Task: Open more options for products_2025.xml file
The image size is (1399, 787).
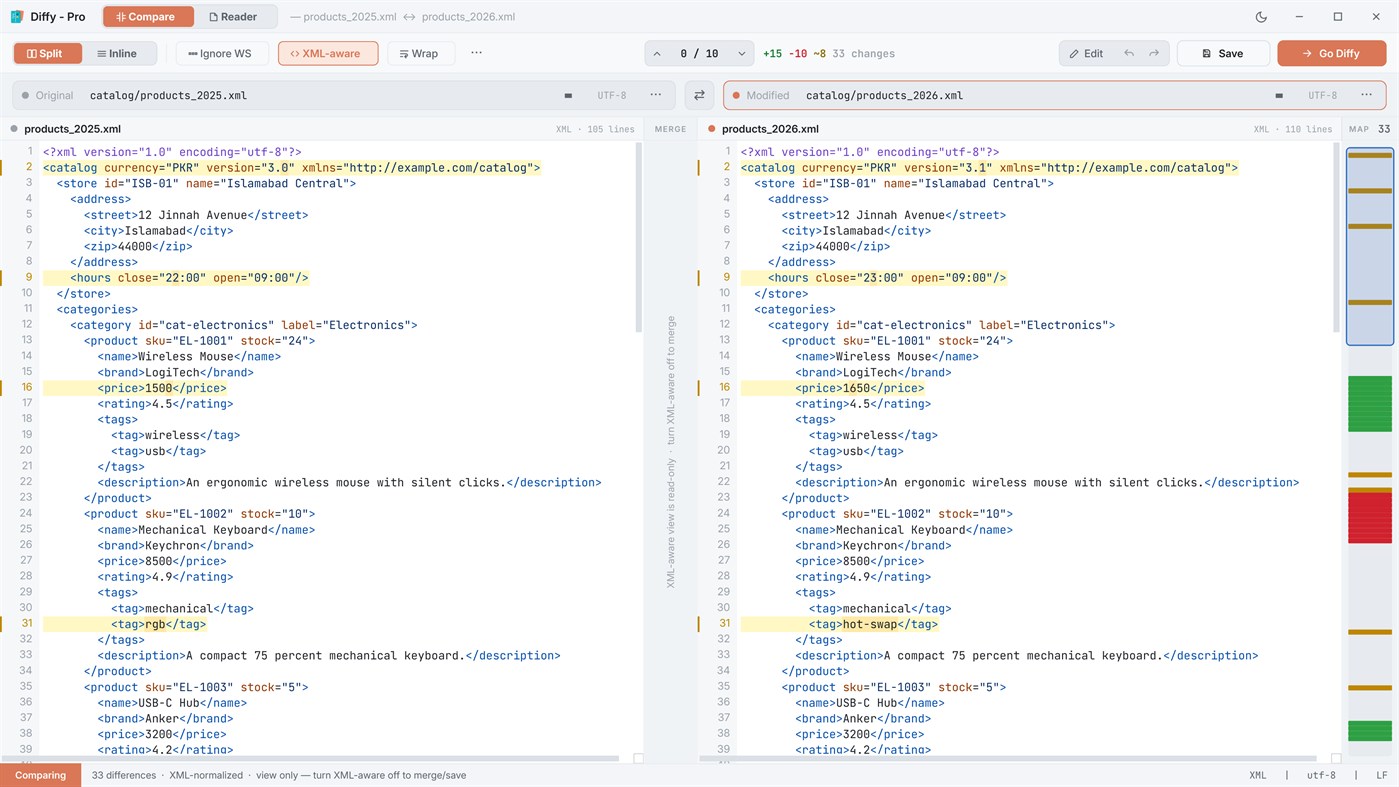Action: point(655,95)
